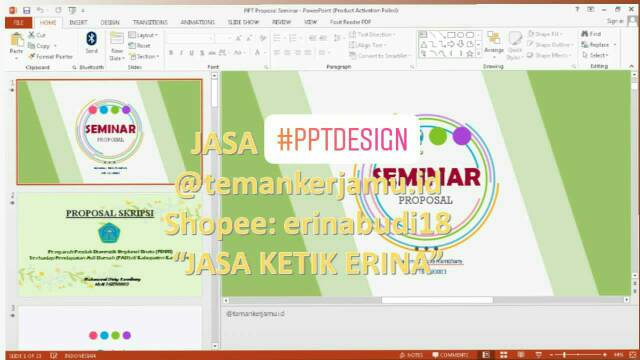This screenshot has width=640, height=360.
Task: Toggle Italic formatting
Action: (181, 53)
